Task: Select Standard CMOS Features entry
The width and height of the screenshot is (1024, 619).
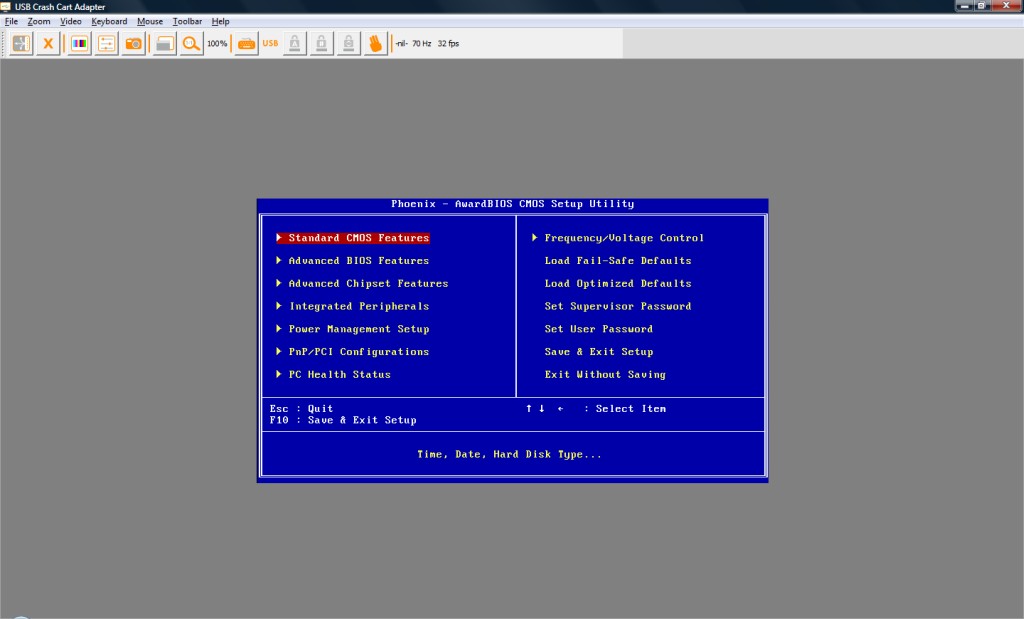Action: click(359, 238)
